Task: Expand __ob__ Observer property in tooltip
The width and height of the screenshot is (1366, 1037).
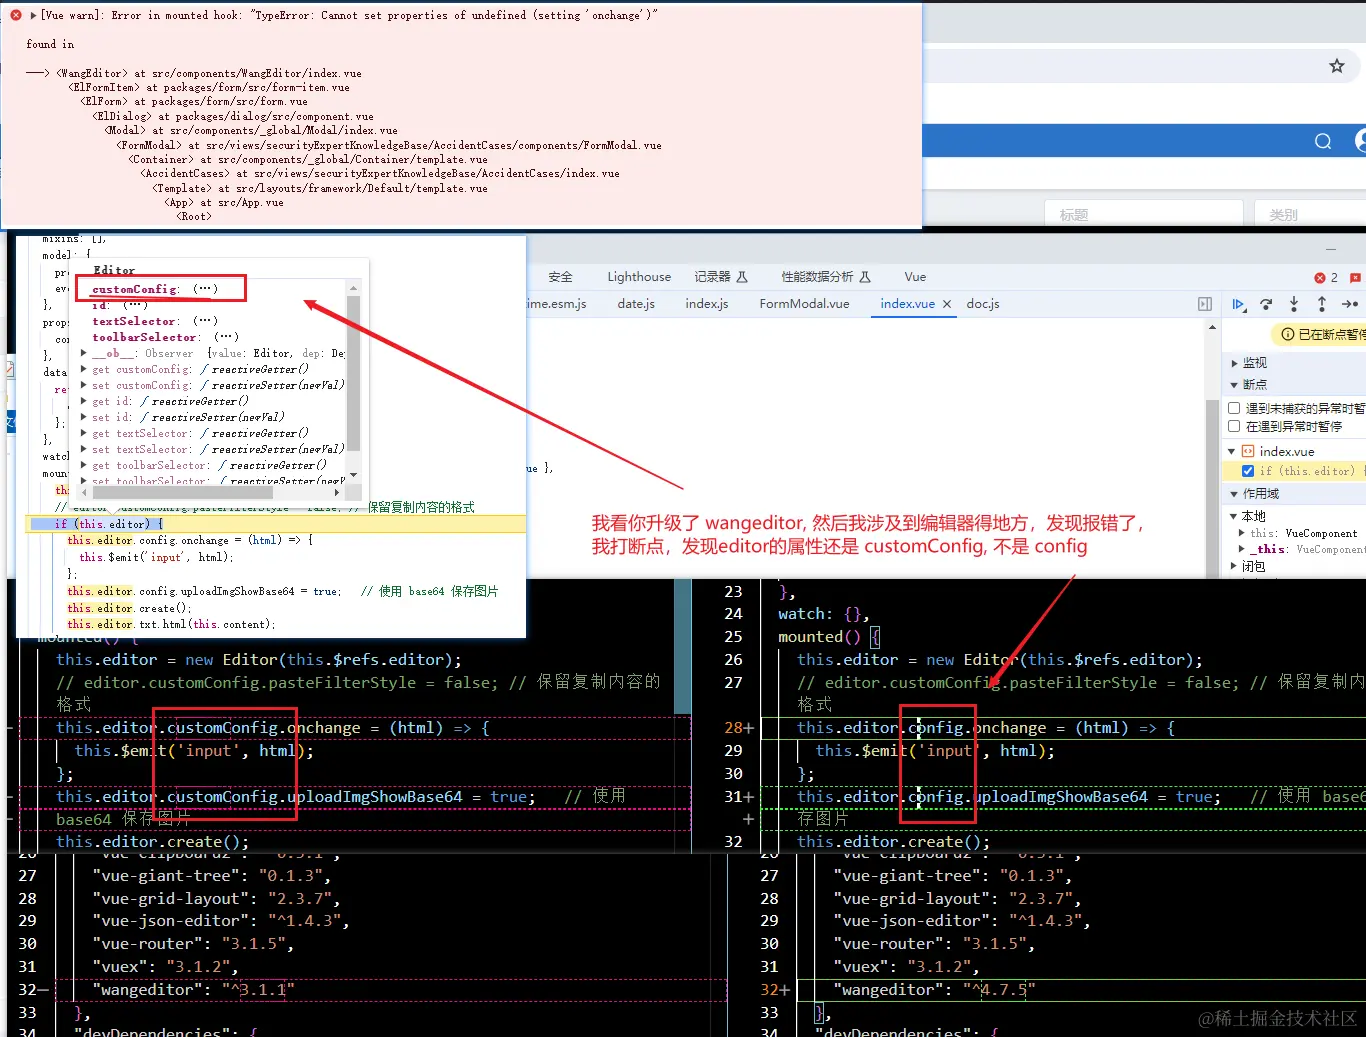Action: coord(84,353)
